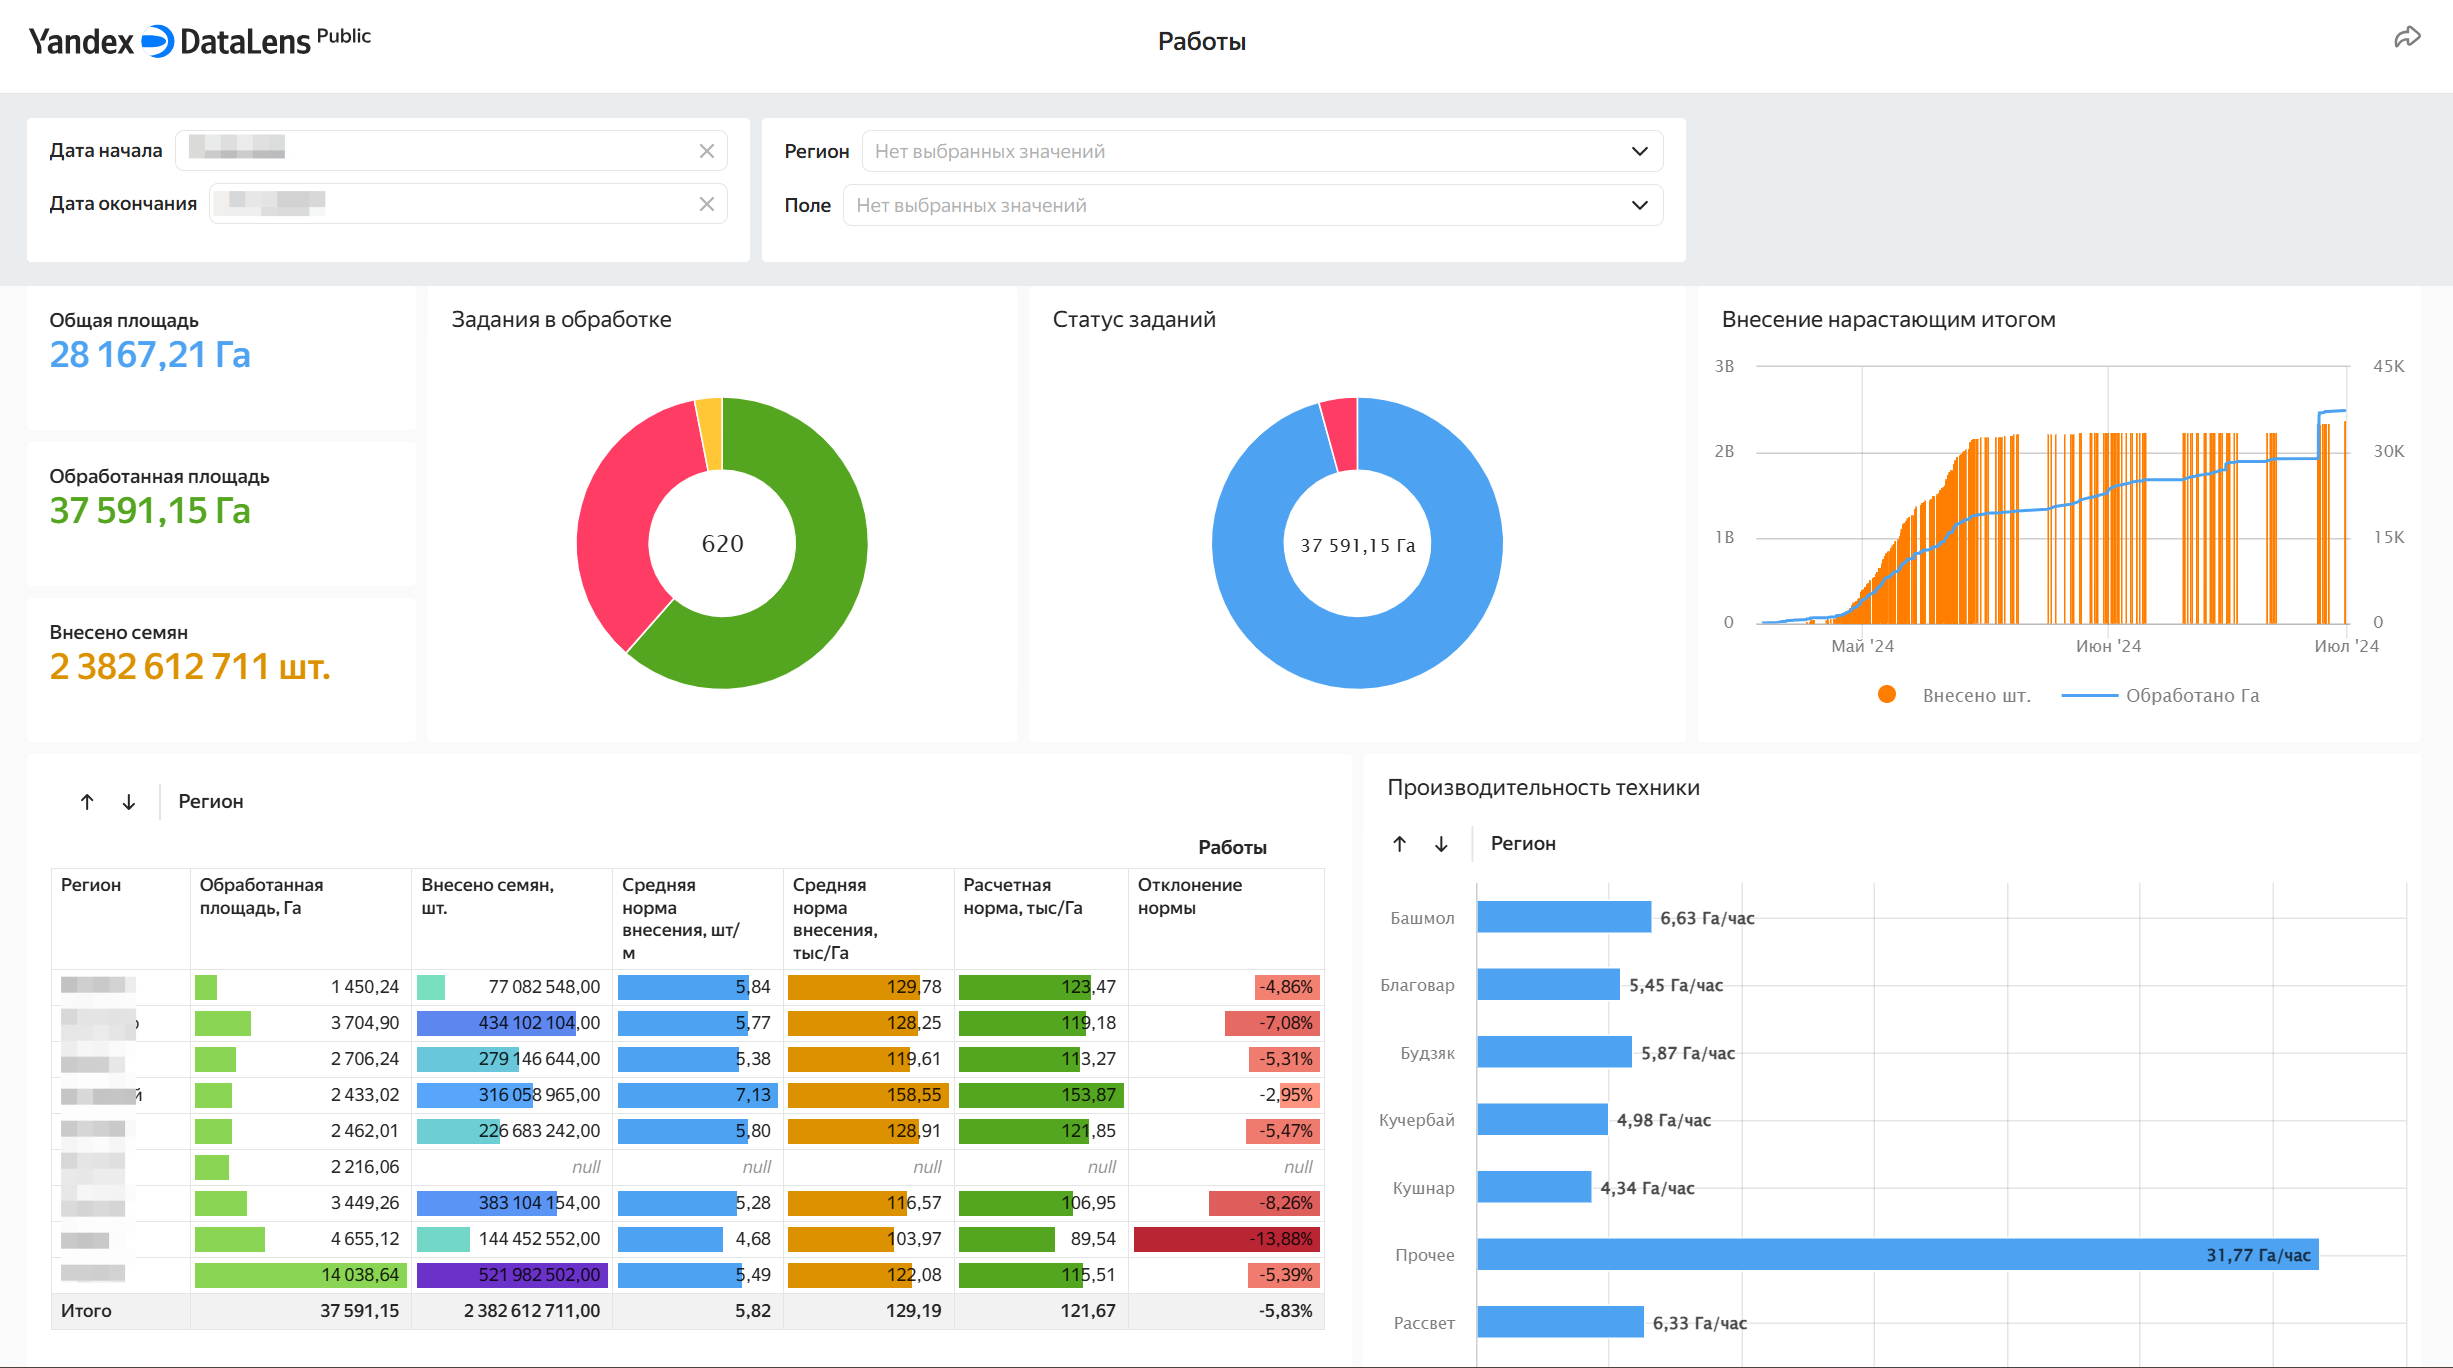This screenshot has width=2453, height=1368.
Task: Click ascending arrow in Производительность техники chart
Action: pos(1400,844)
